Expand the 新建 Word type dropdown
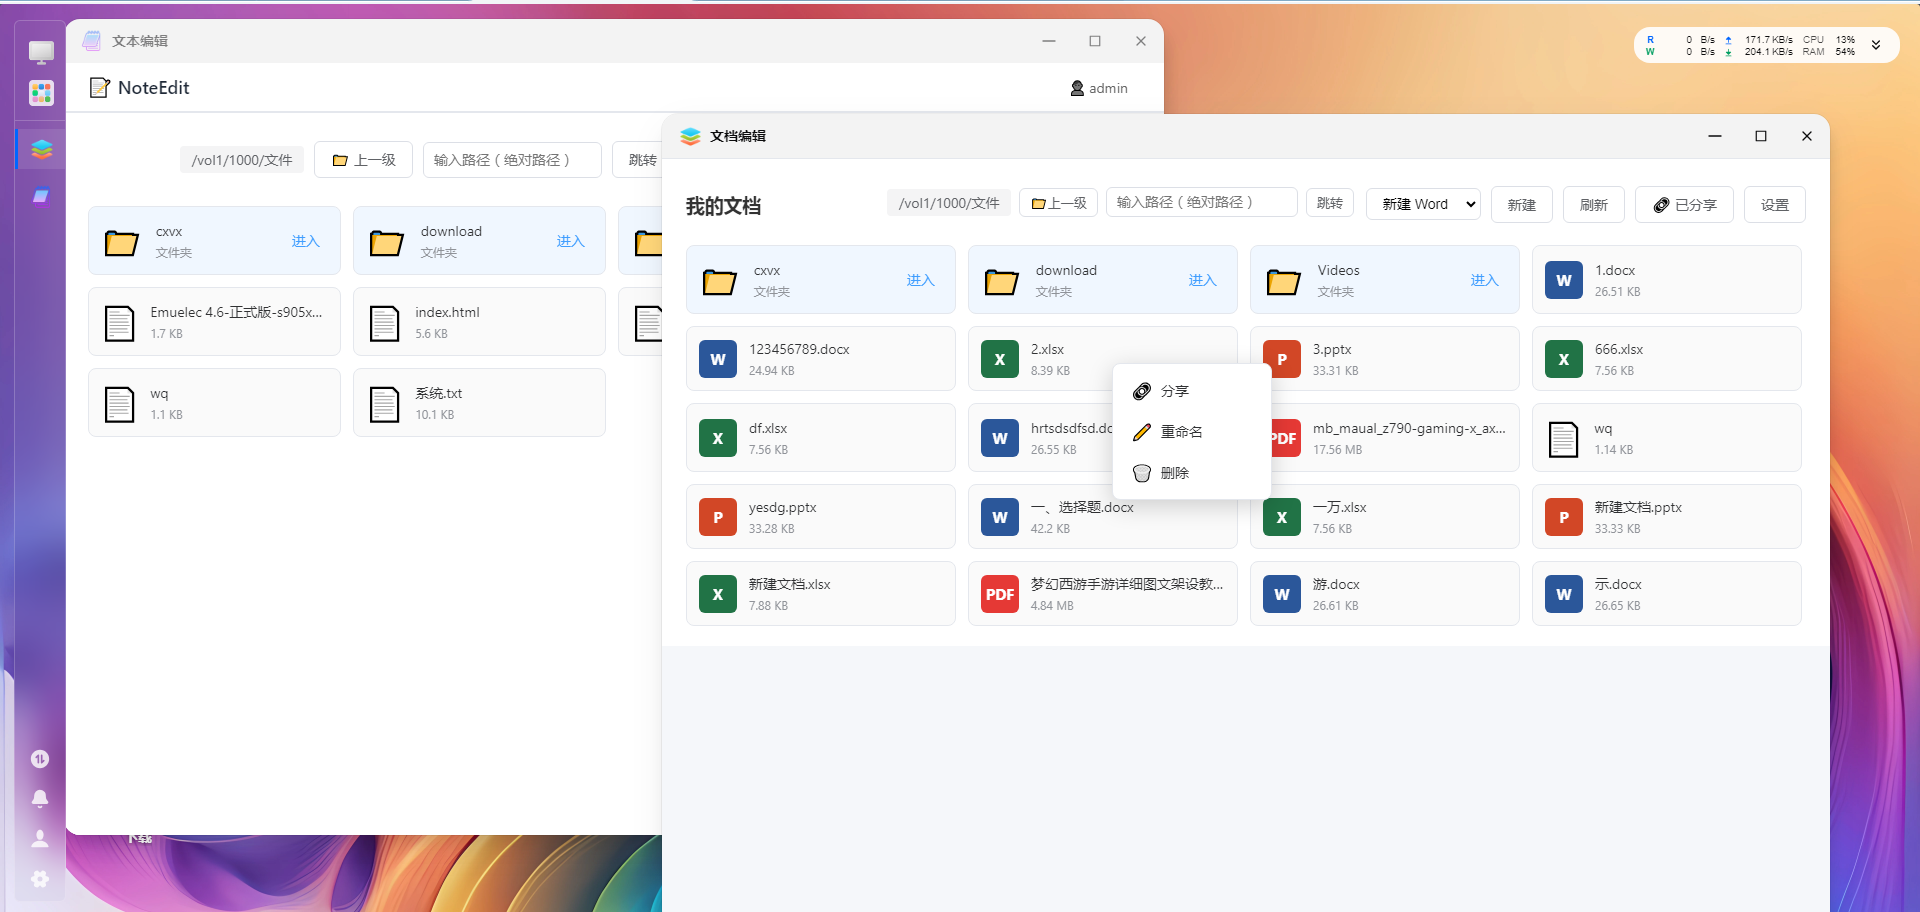 coord(1423,204)
